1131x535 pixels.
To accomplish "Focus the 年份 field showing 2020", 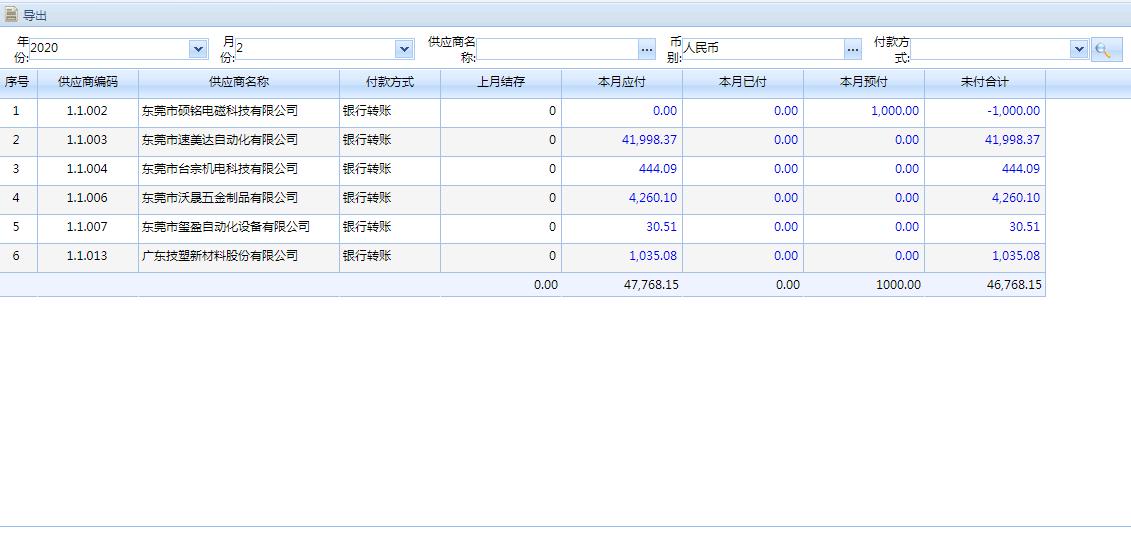I will (x=110, y=49).
